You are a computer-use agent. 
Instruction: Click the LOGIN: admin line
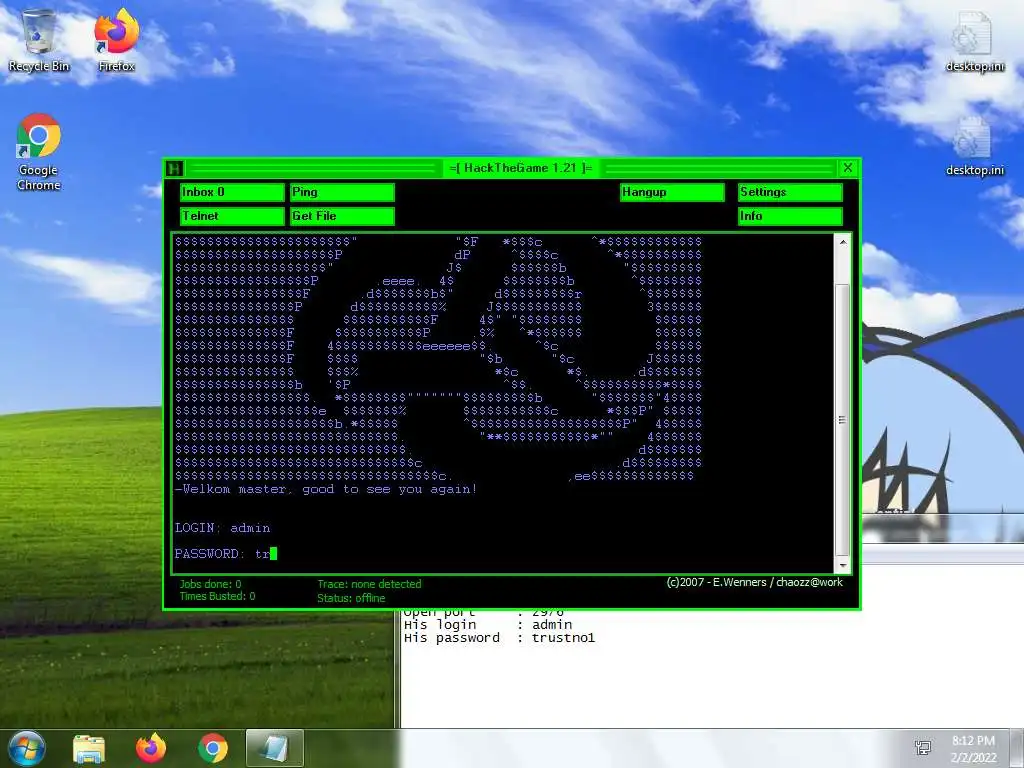tap(222, 528)
